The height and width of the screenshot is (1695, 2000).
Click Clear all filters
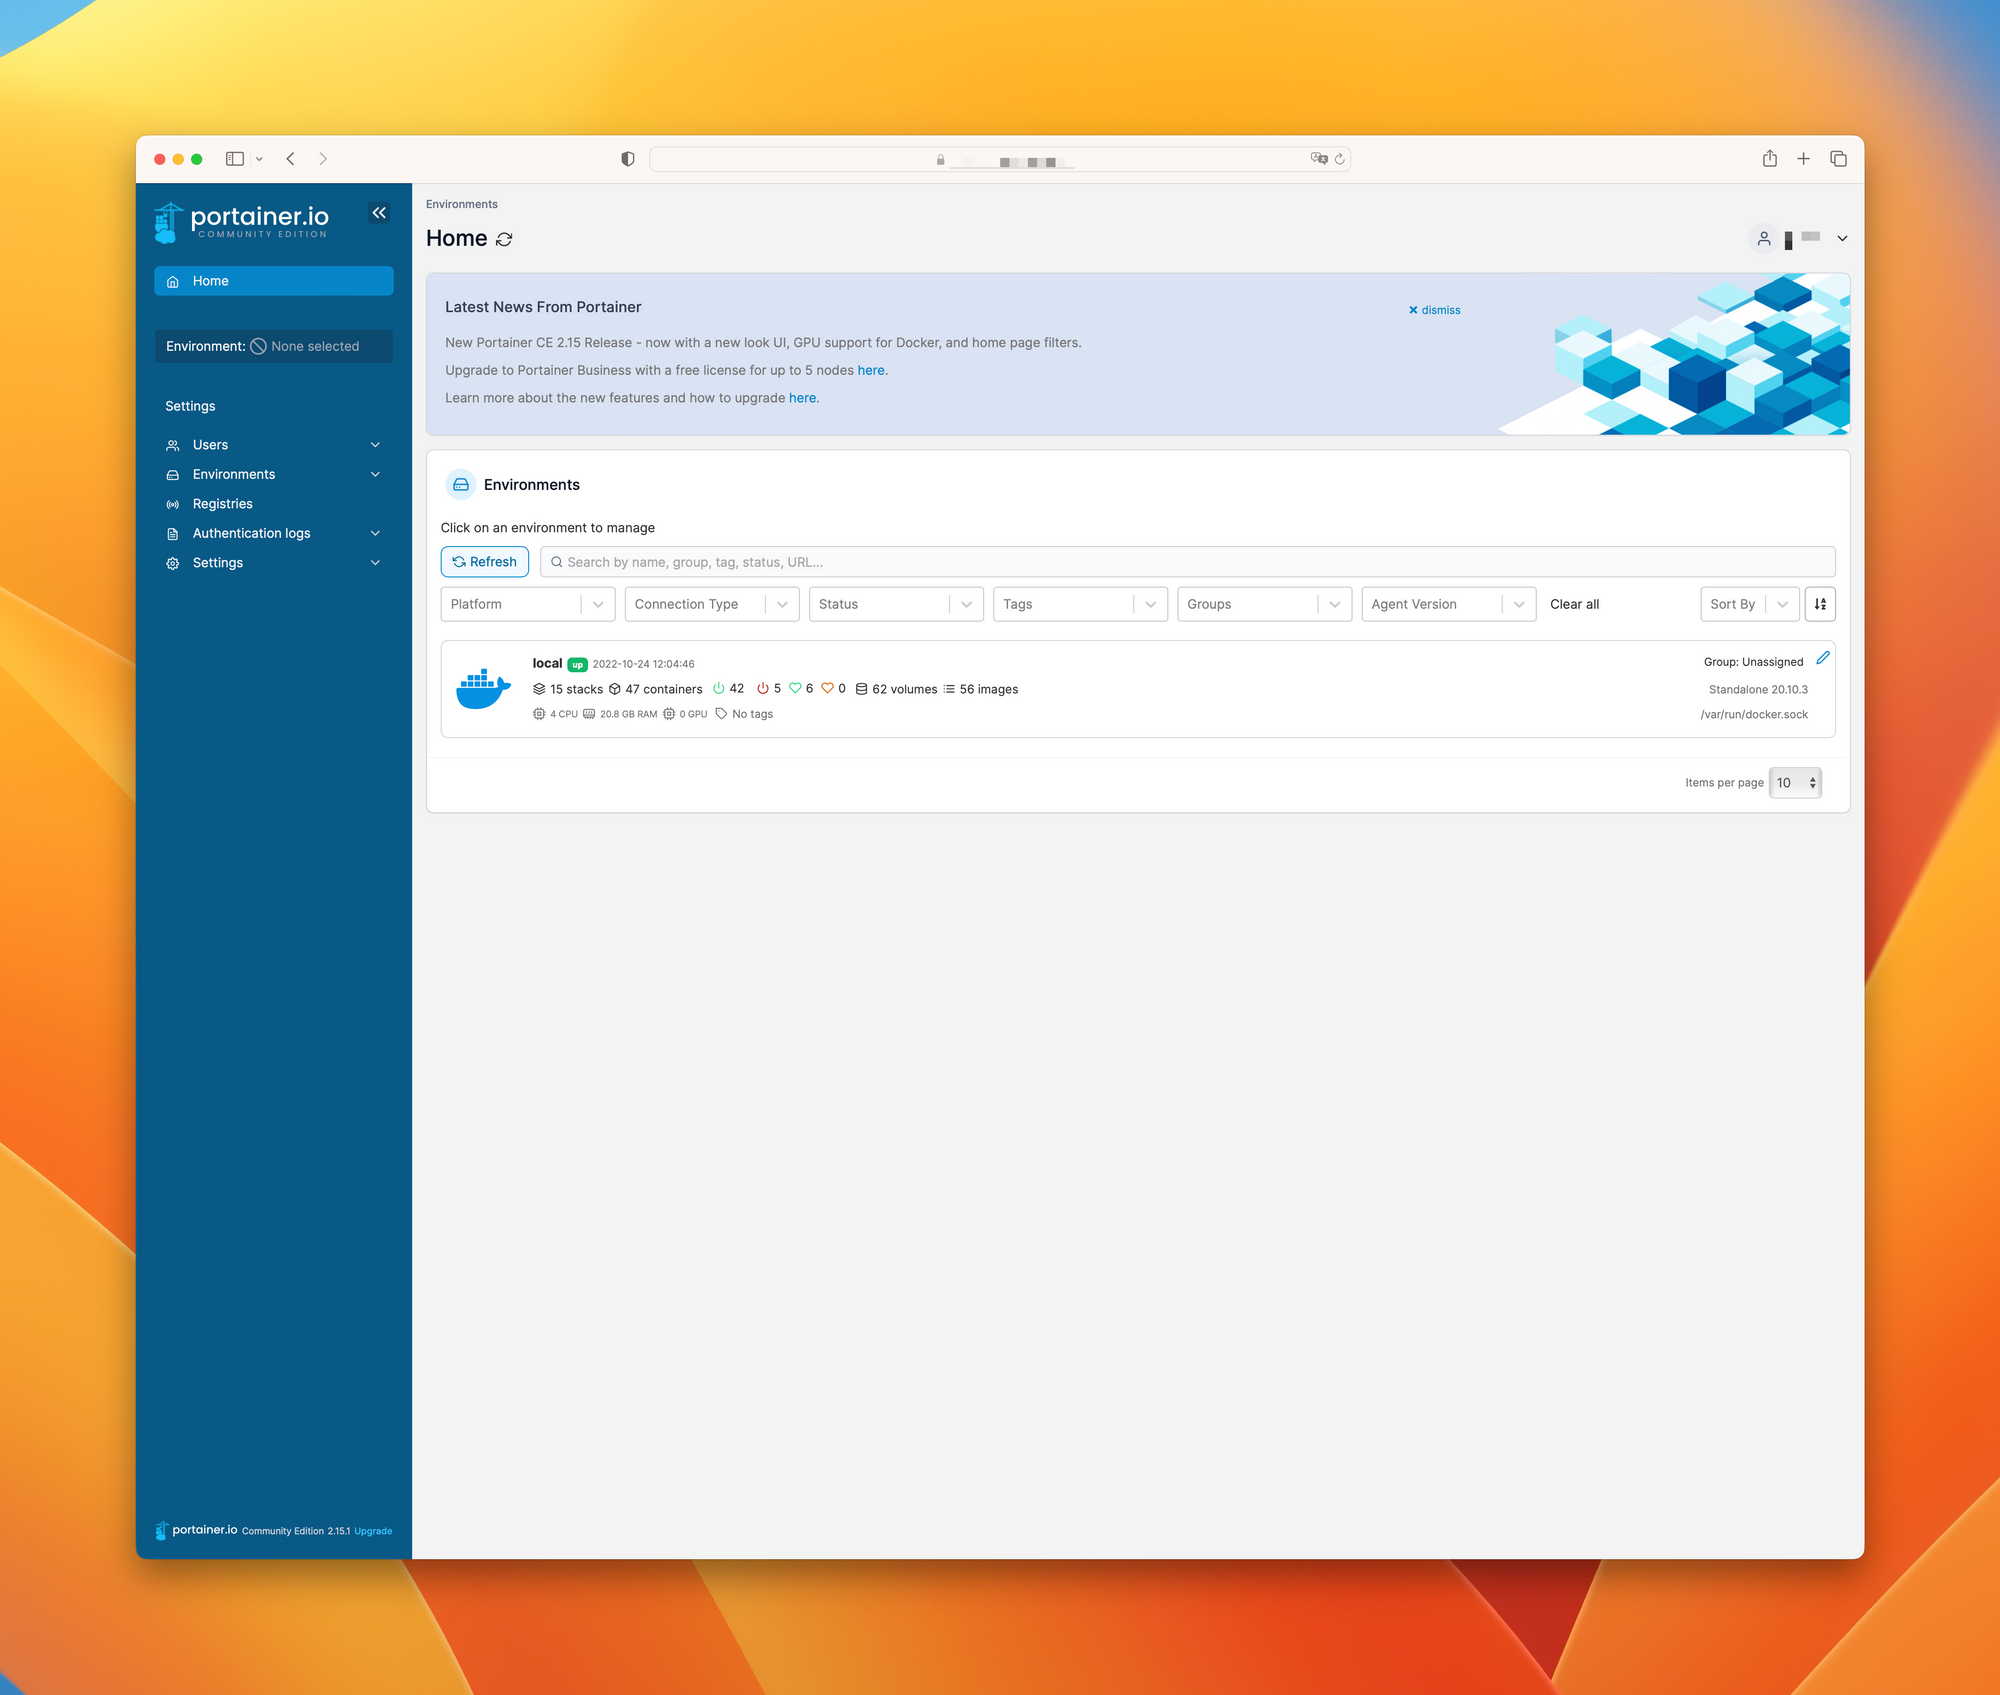[1574, 604]
